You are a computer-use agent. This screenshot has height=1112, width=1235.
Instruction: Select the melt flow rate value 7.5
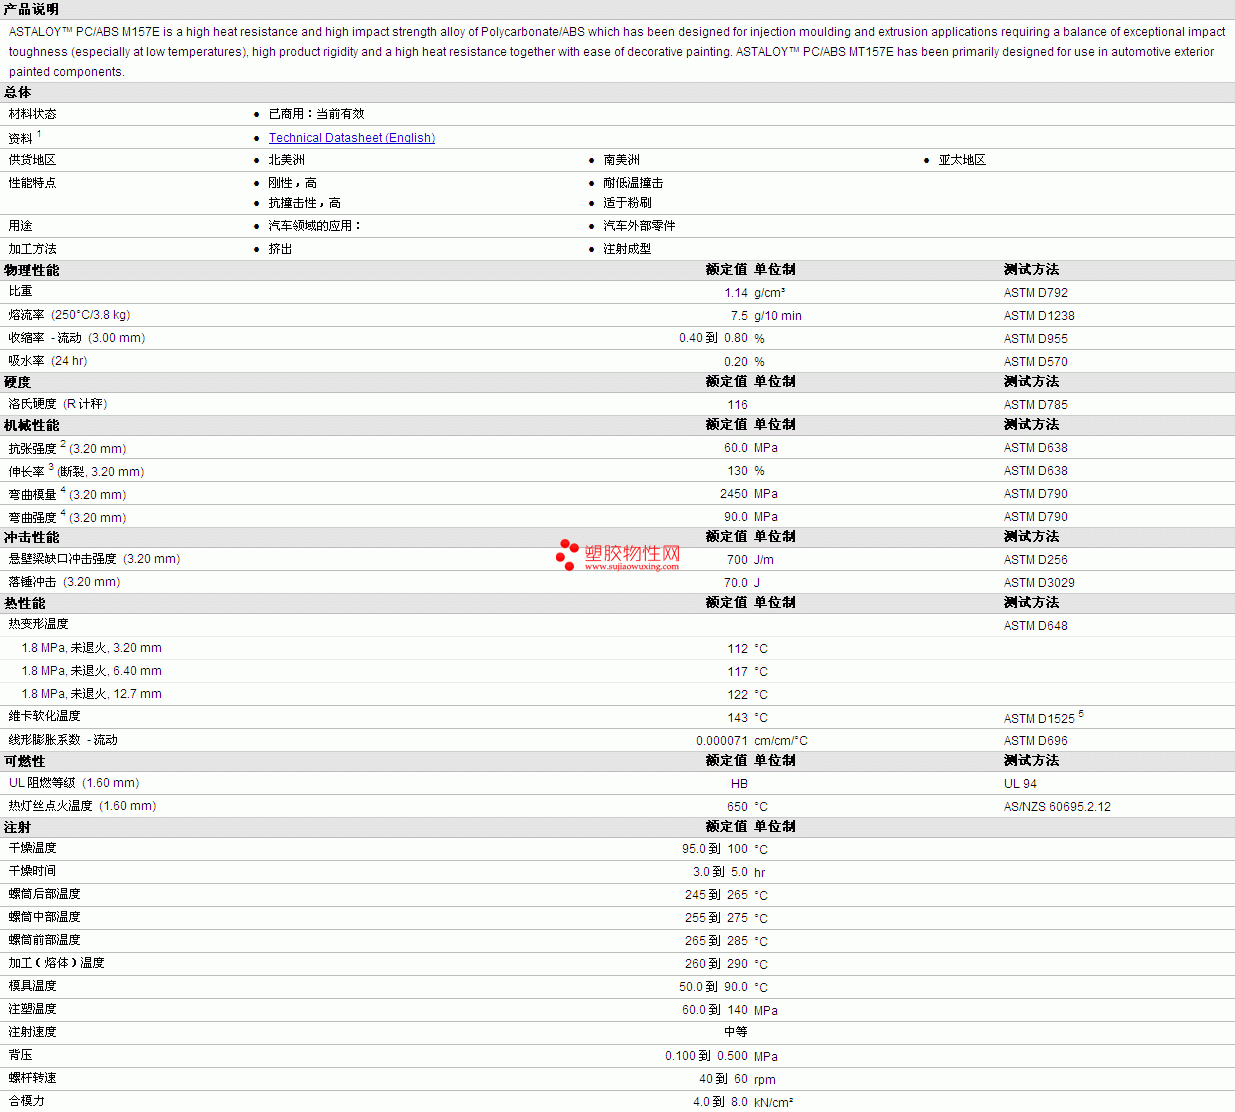coord(739,316)
